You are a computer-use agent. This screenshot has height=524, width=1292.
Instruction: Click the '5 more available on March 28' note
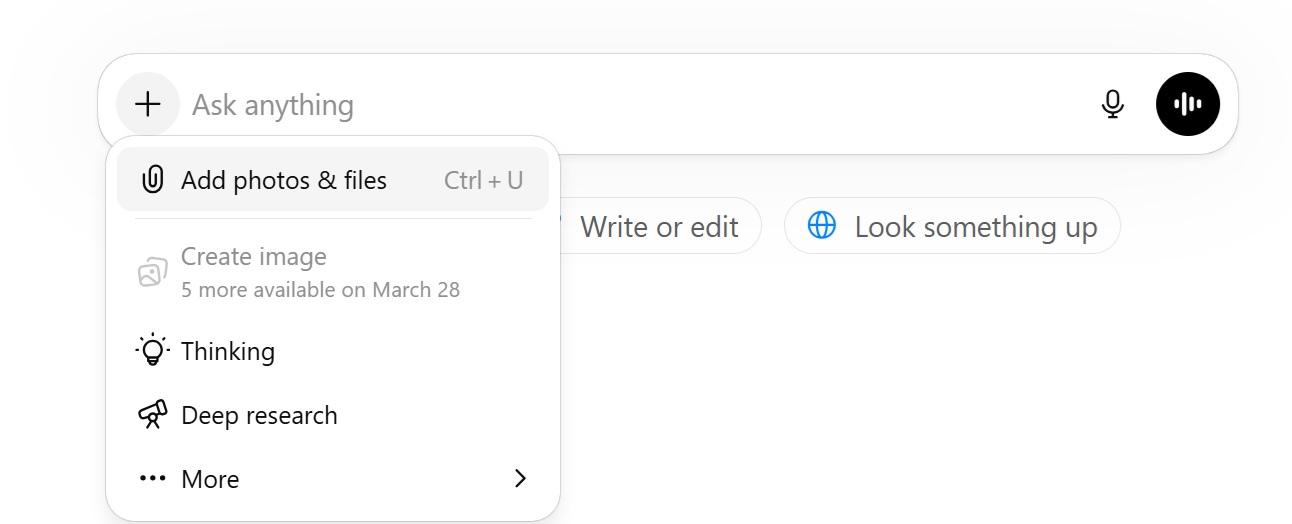(320, 290)
